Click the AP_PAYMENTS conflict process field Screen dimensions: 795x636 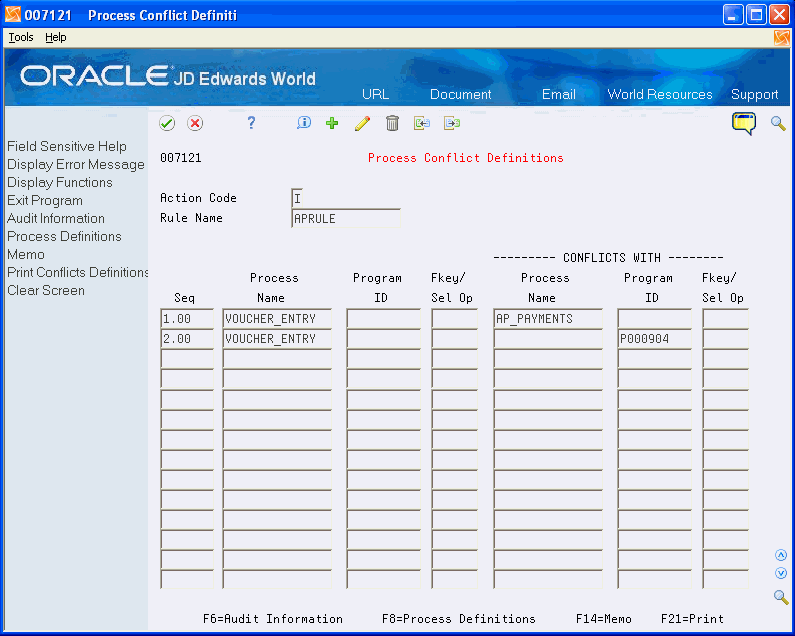(548, 319)
